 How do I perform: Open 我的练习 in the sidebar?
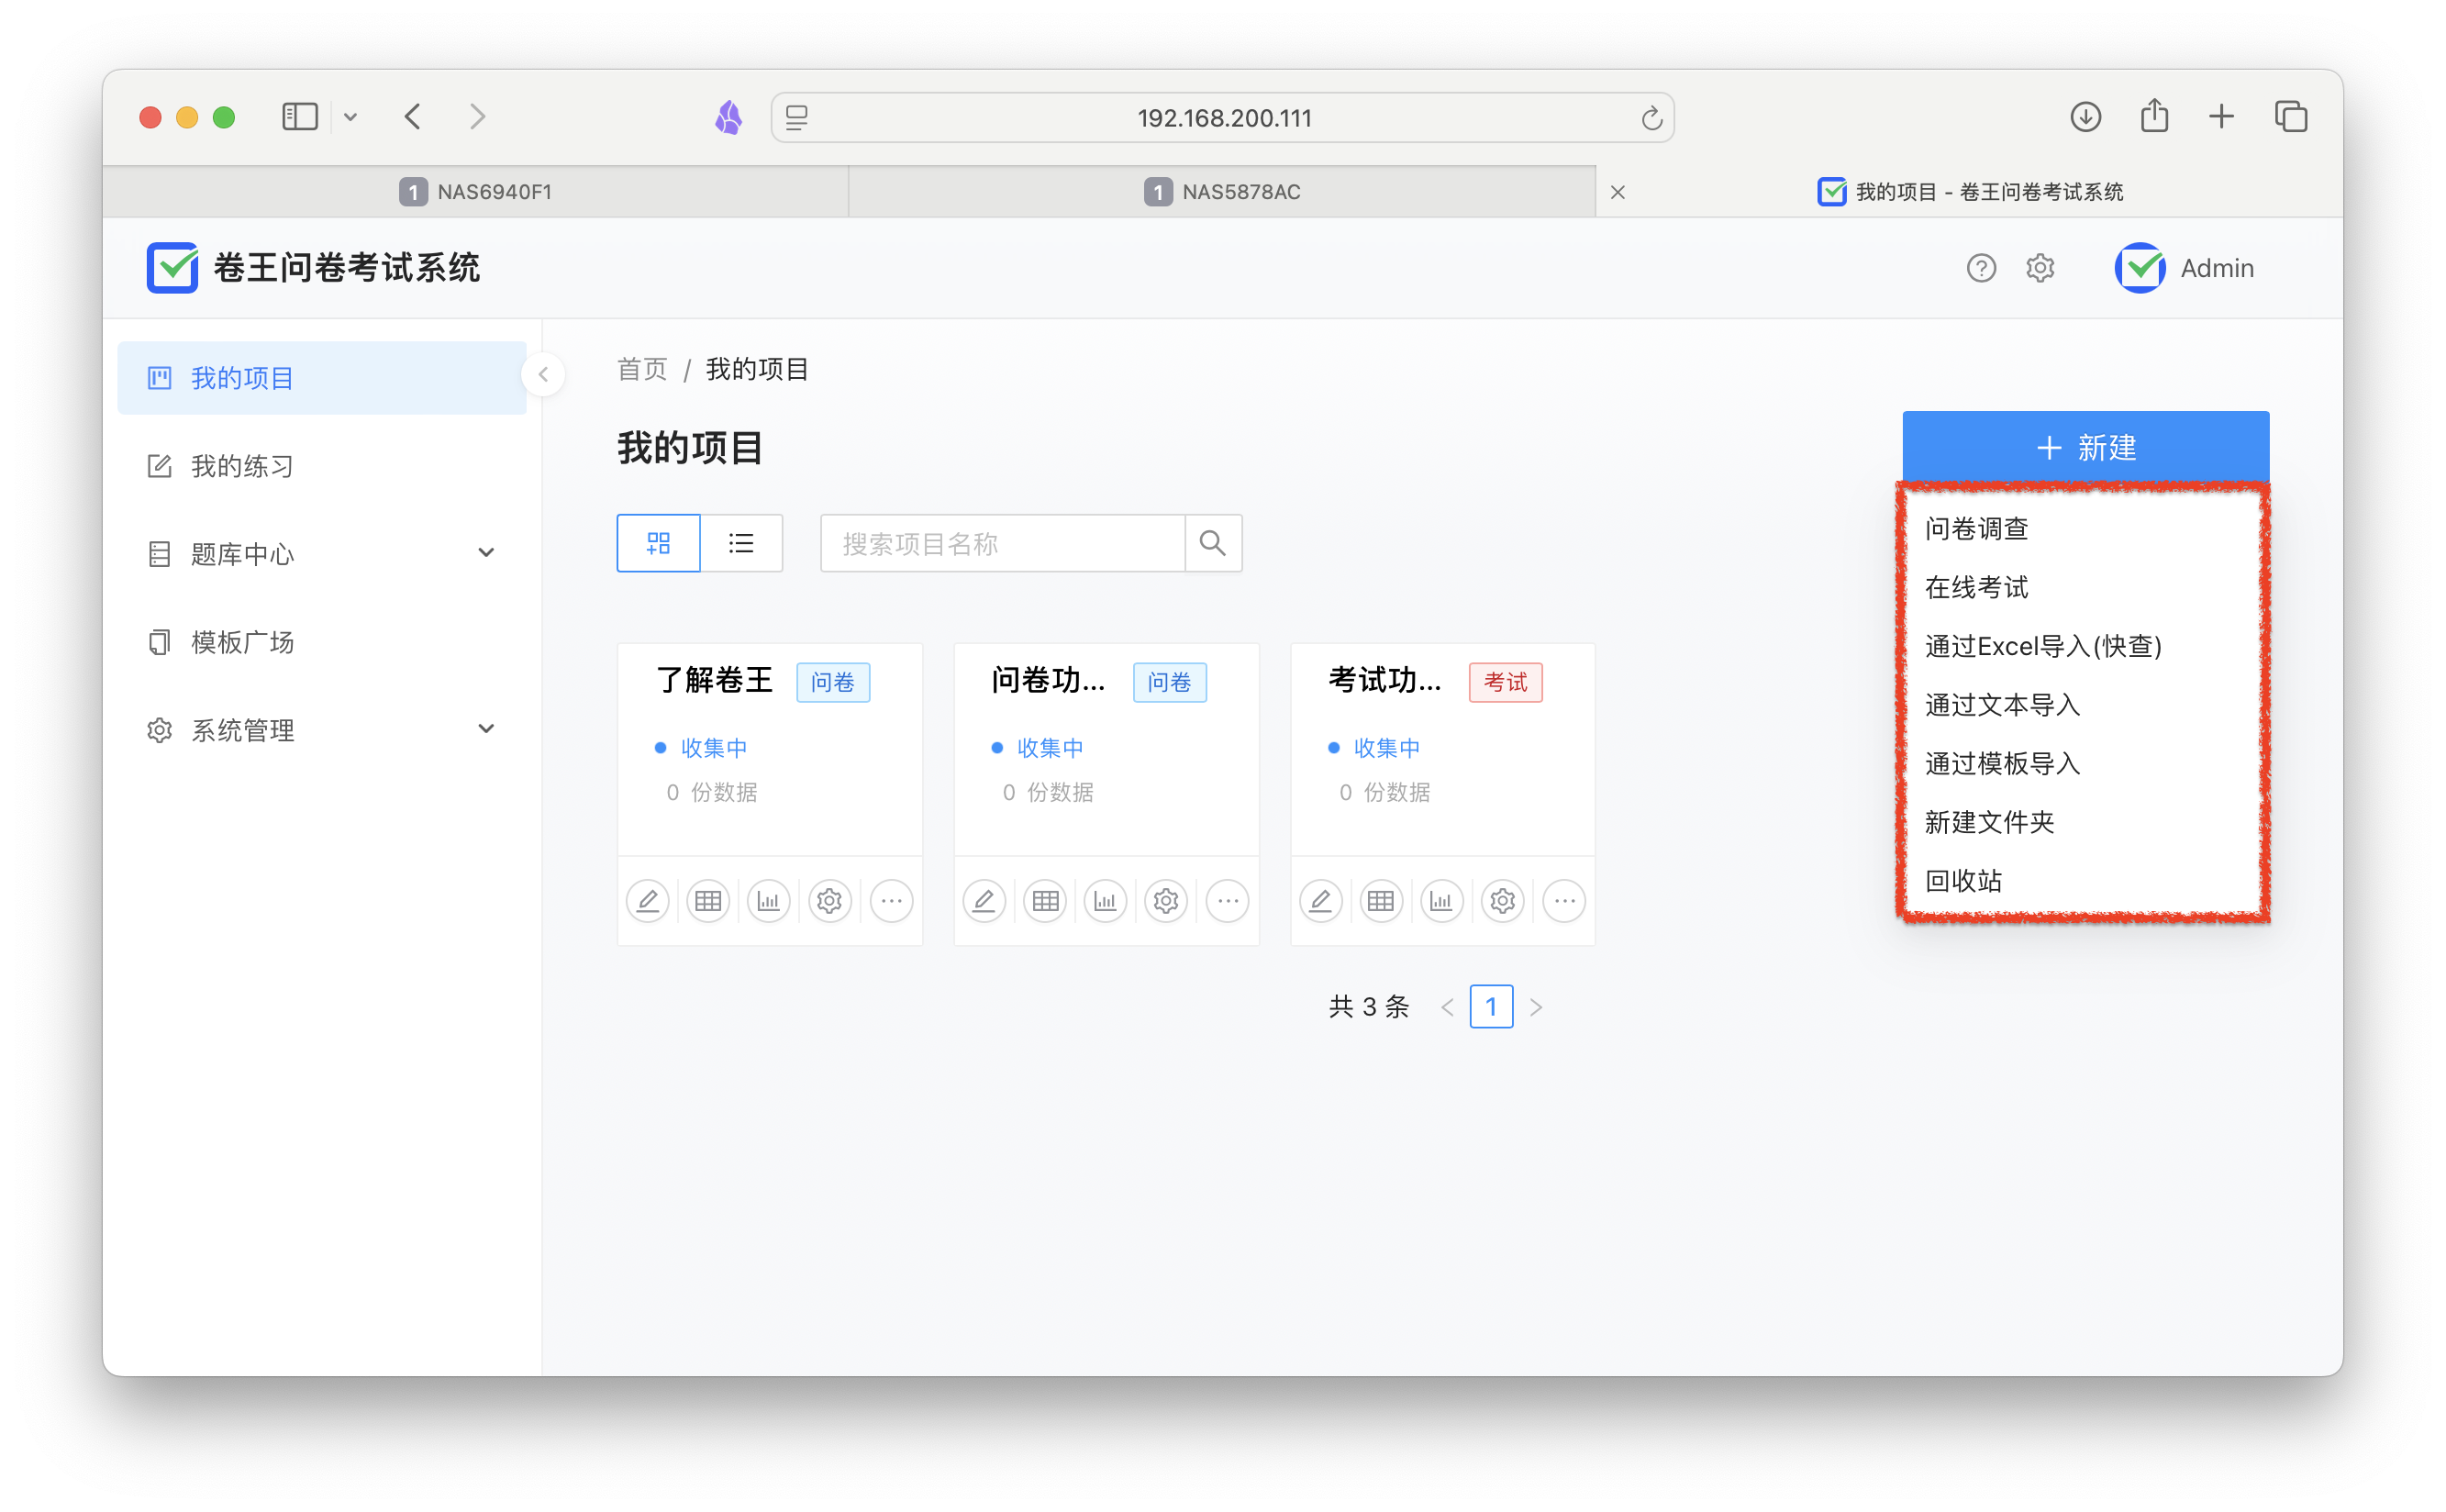coord(322,466)
